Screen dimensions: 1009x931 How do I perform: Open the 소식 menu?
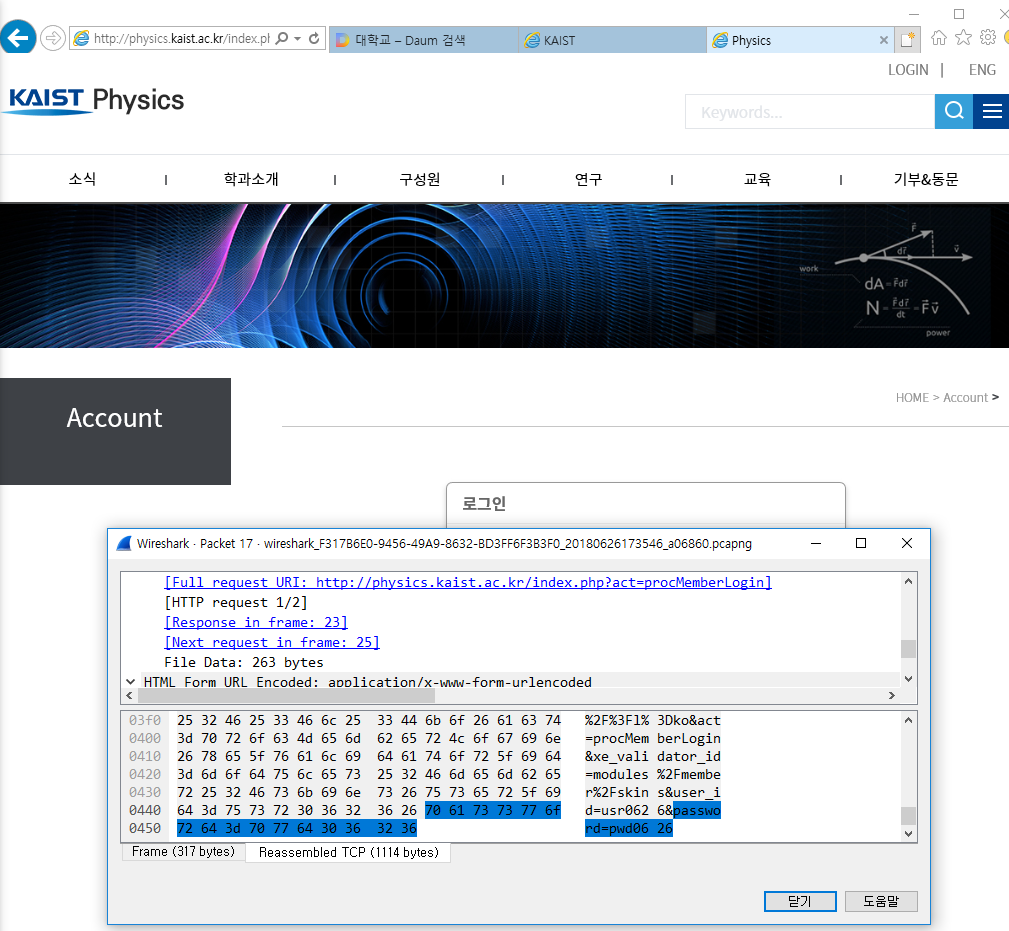coord(82,180)
